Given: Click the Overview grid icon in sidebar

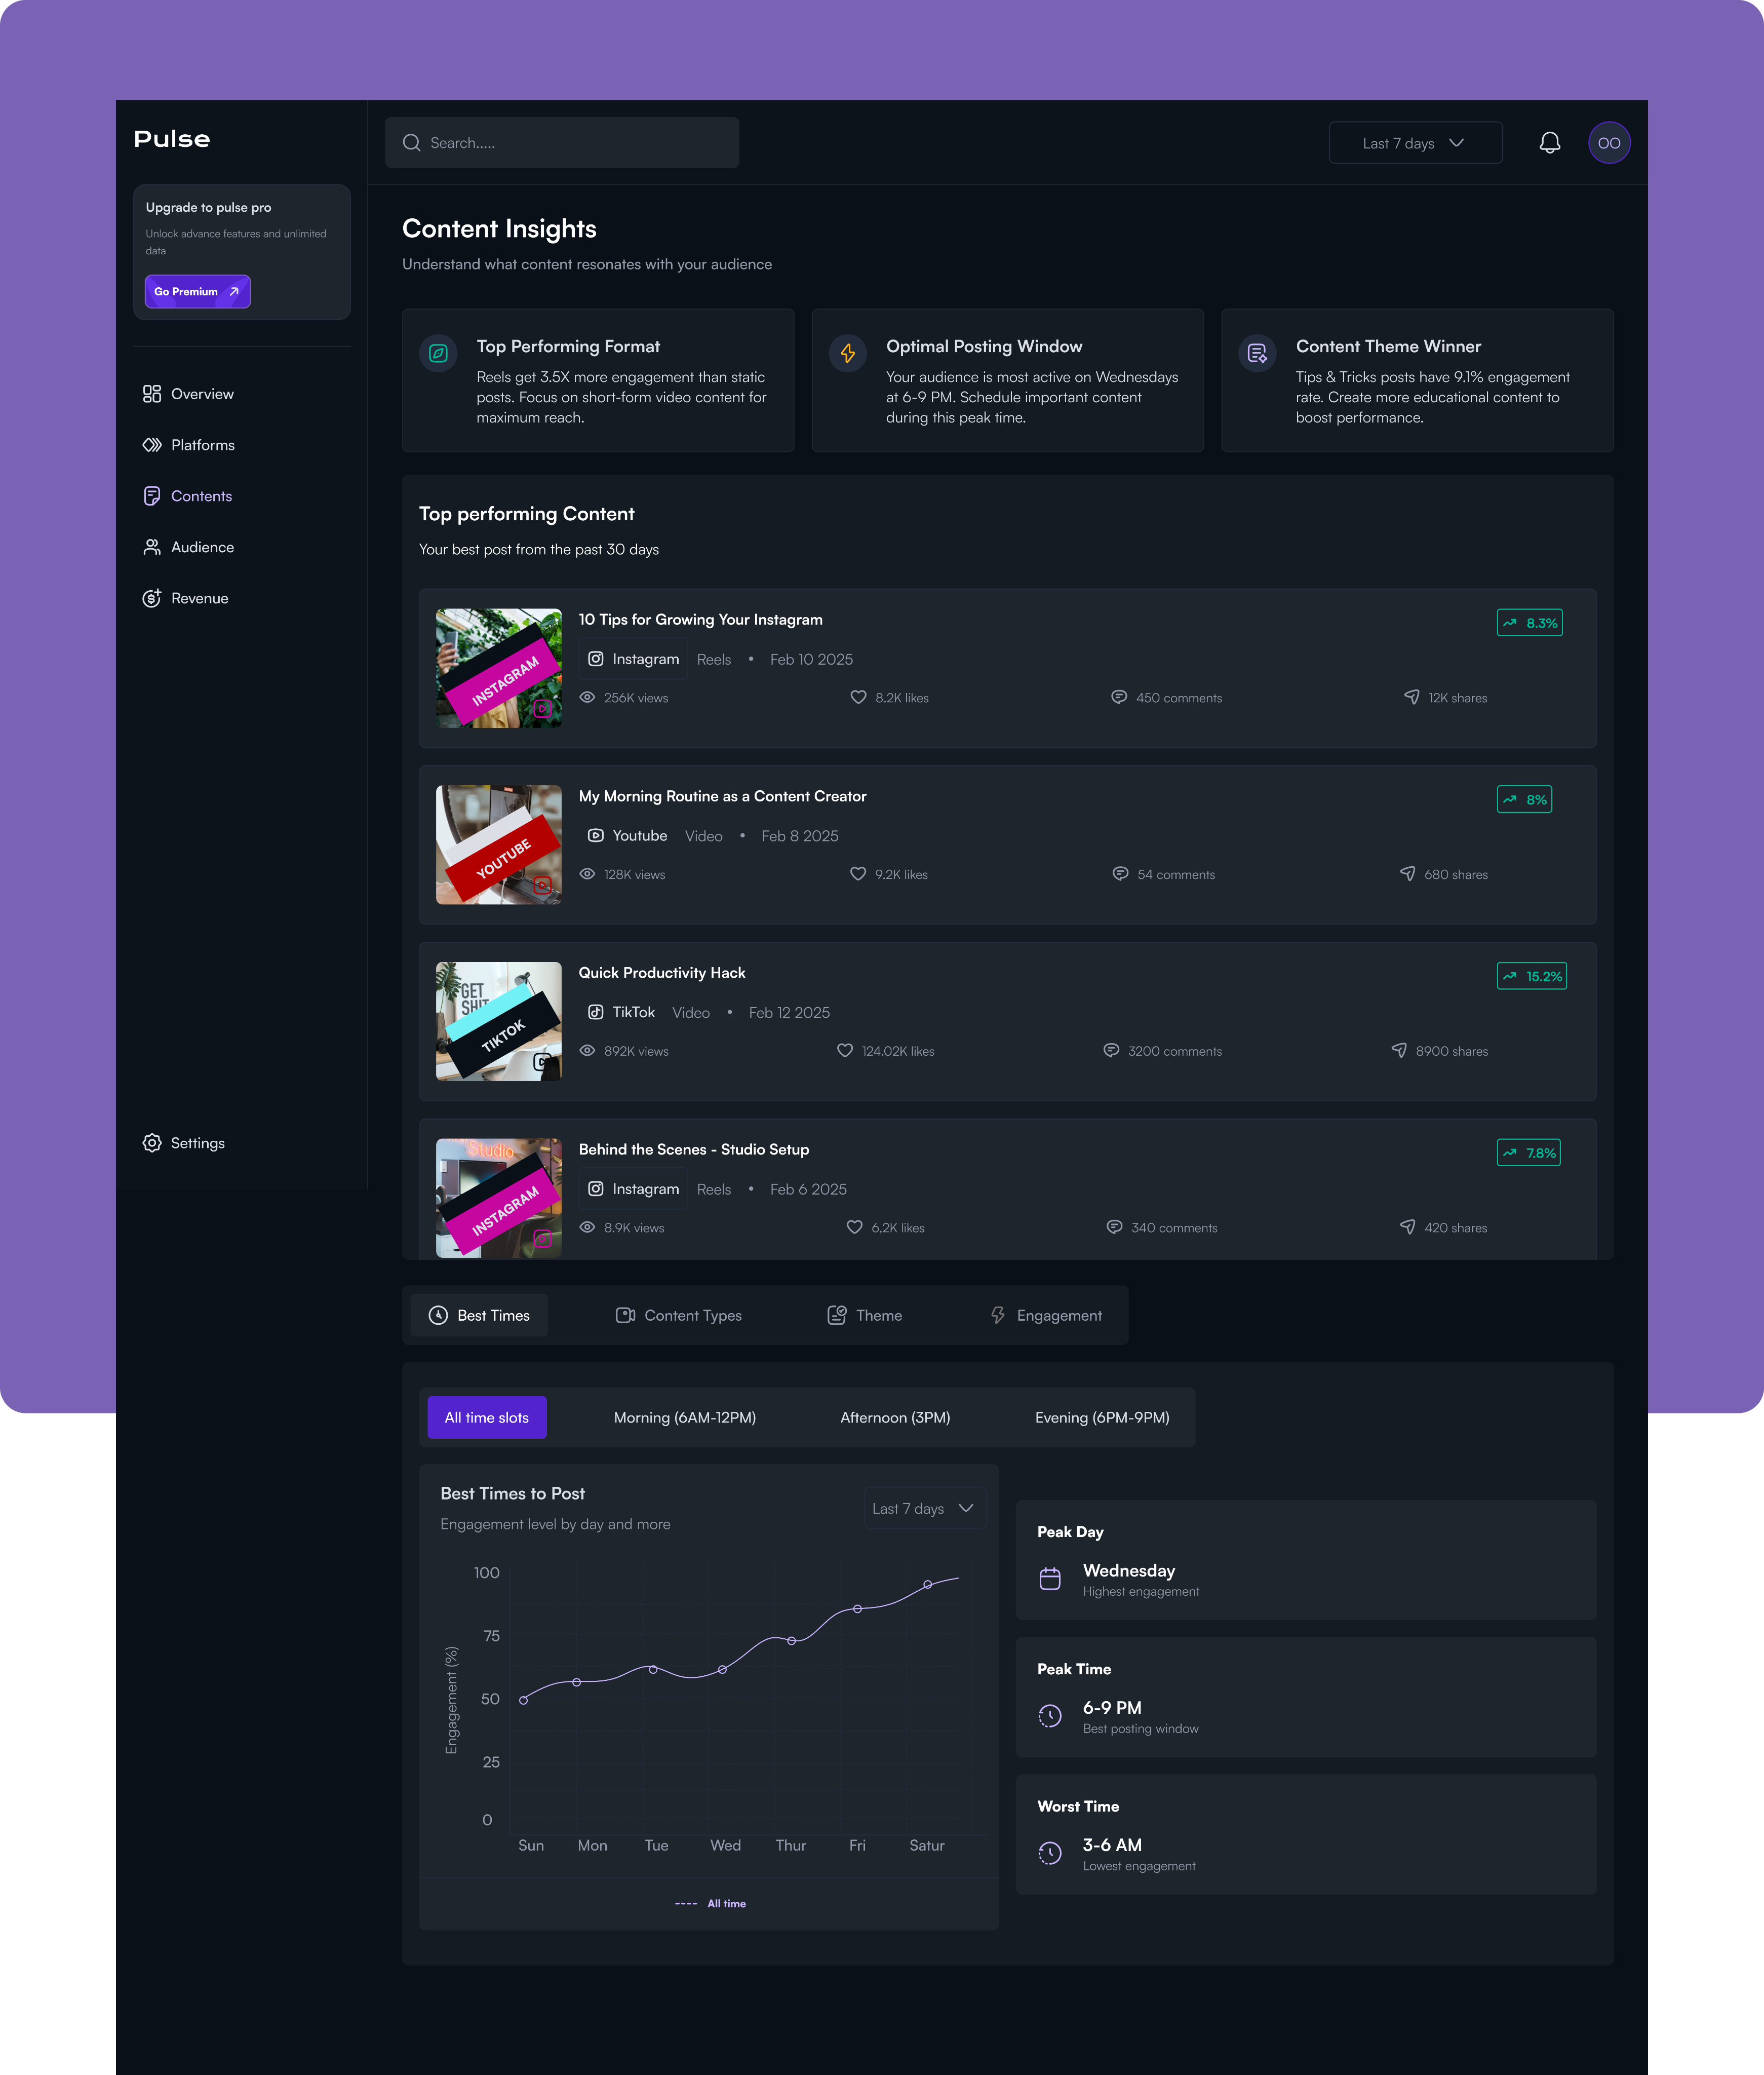Looking at the screenshot, I should 151,394.
